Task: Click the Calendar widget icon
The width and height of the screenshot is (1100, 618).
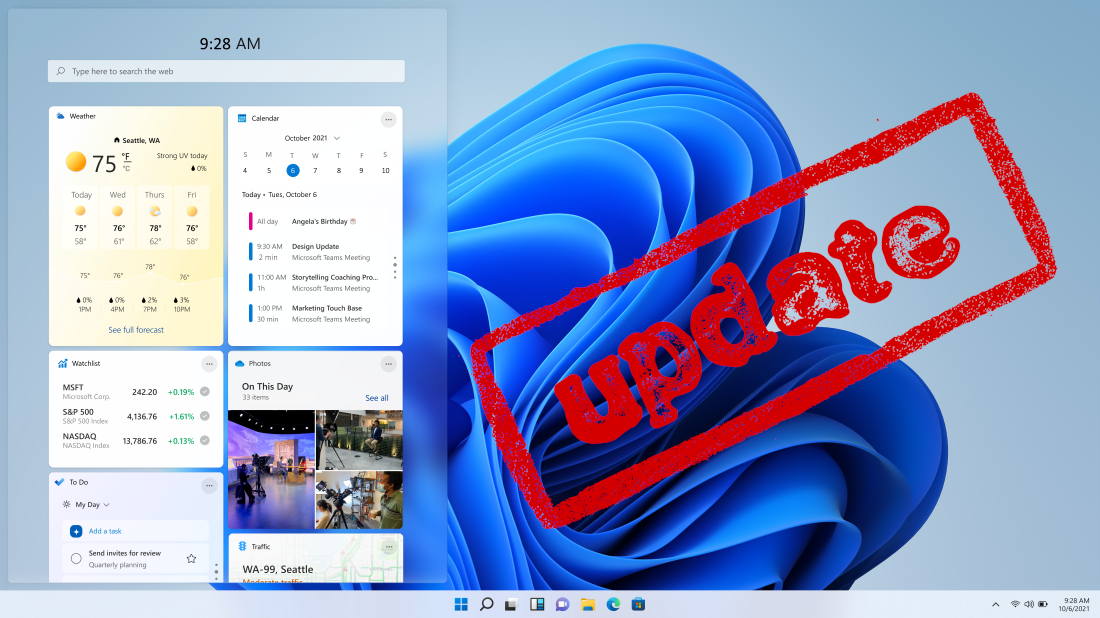Action: pyautogui.click(x=242, y=118)
